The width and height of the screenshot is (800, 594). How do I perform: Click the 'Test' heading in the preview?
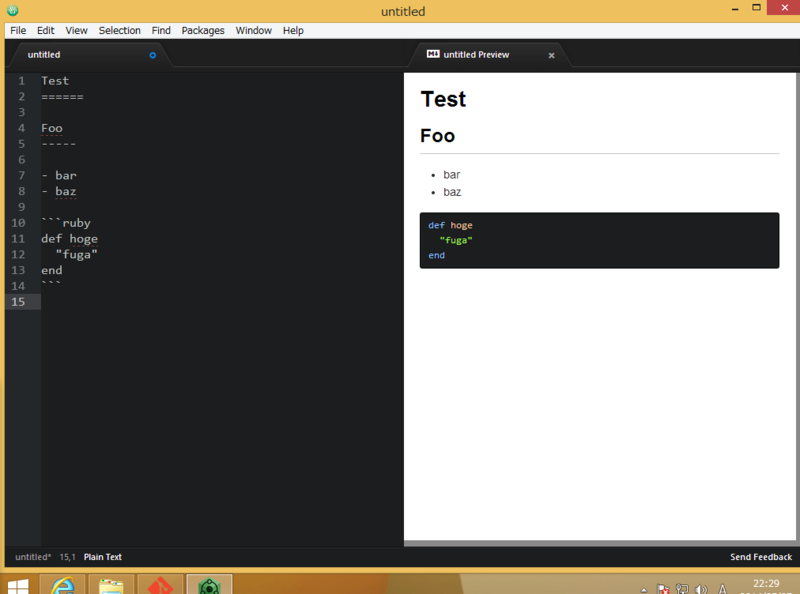443,99
